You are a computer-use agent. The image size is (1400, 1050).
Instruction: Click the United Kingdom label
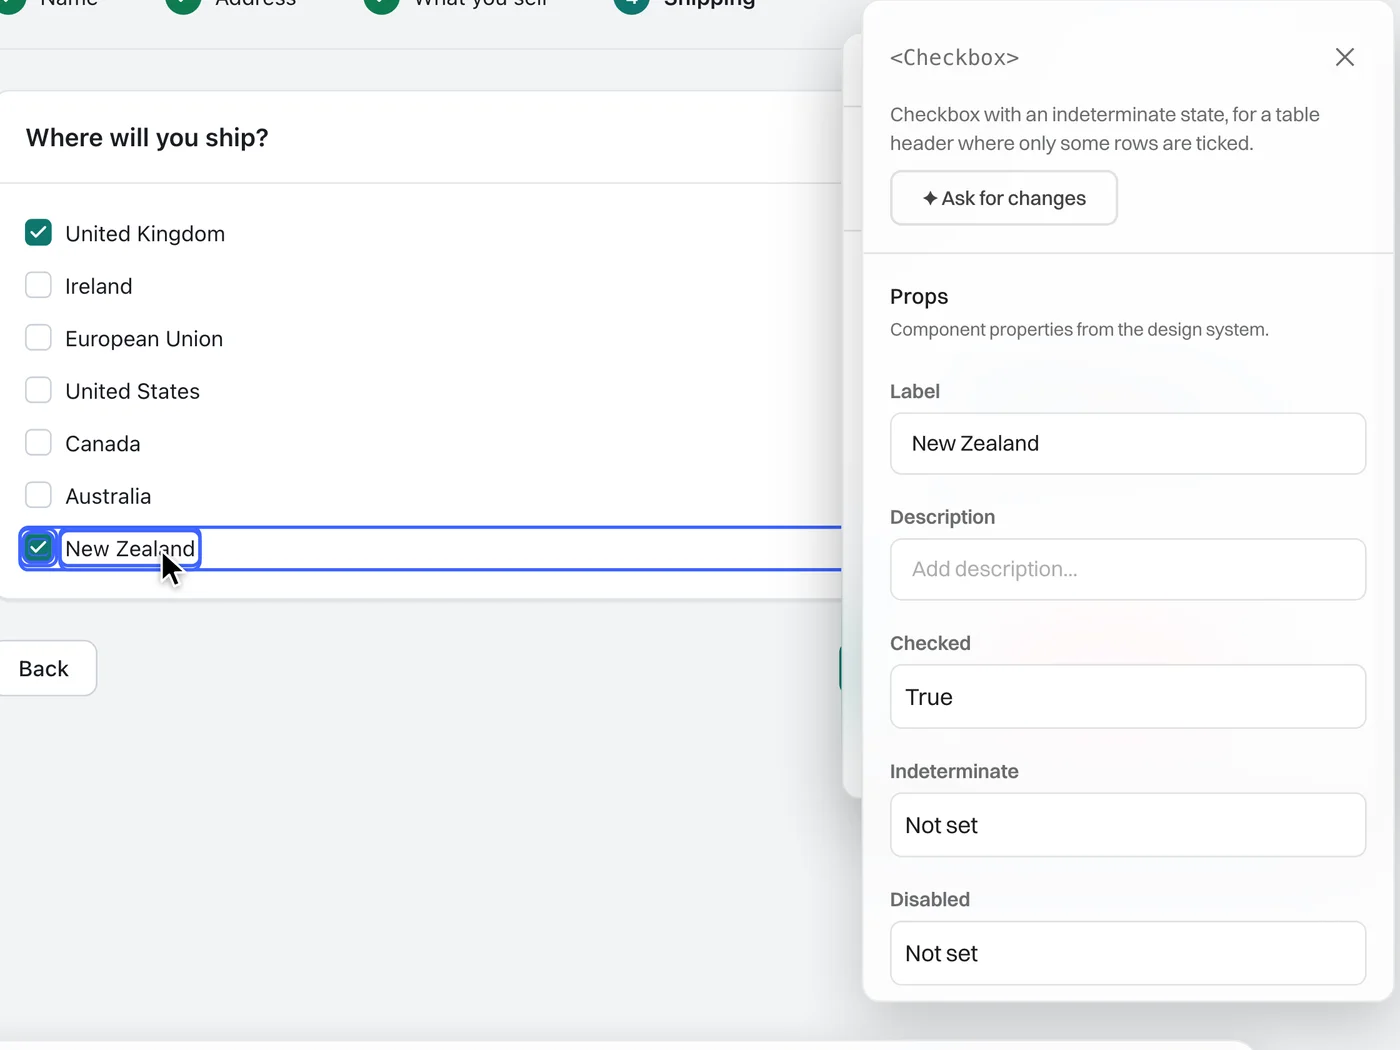tap(145, 234)
